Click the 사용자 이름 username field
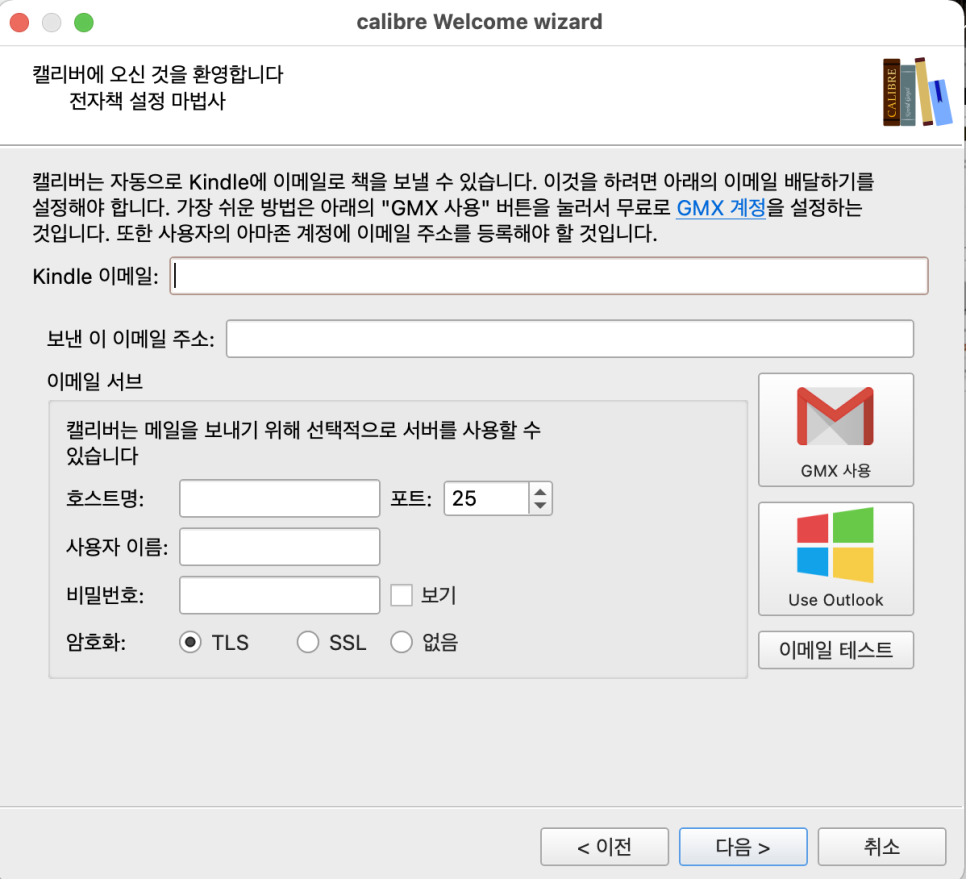Image resolution: width=966 pixels, height=879 pixels. click(280, 547)
